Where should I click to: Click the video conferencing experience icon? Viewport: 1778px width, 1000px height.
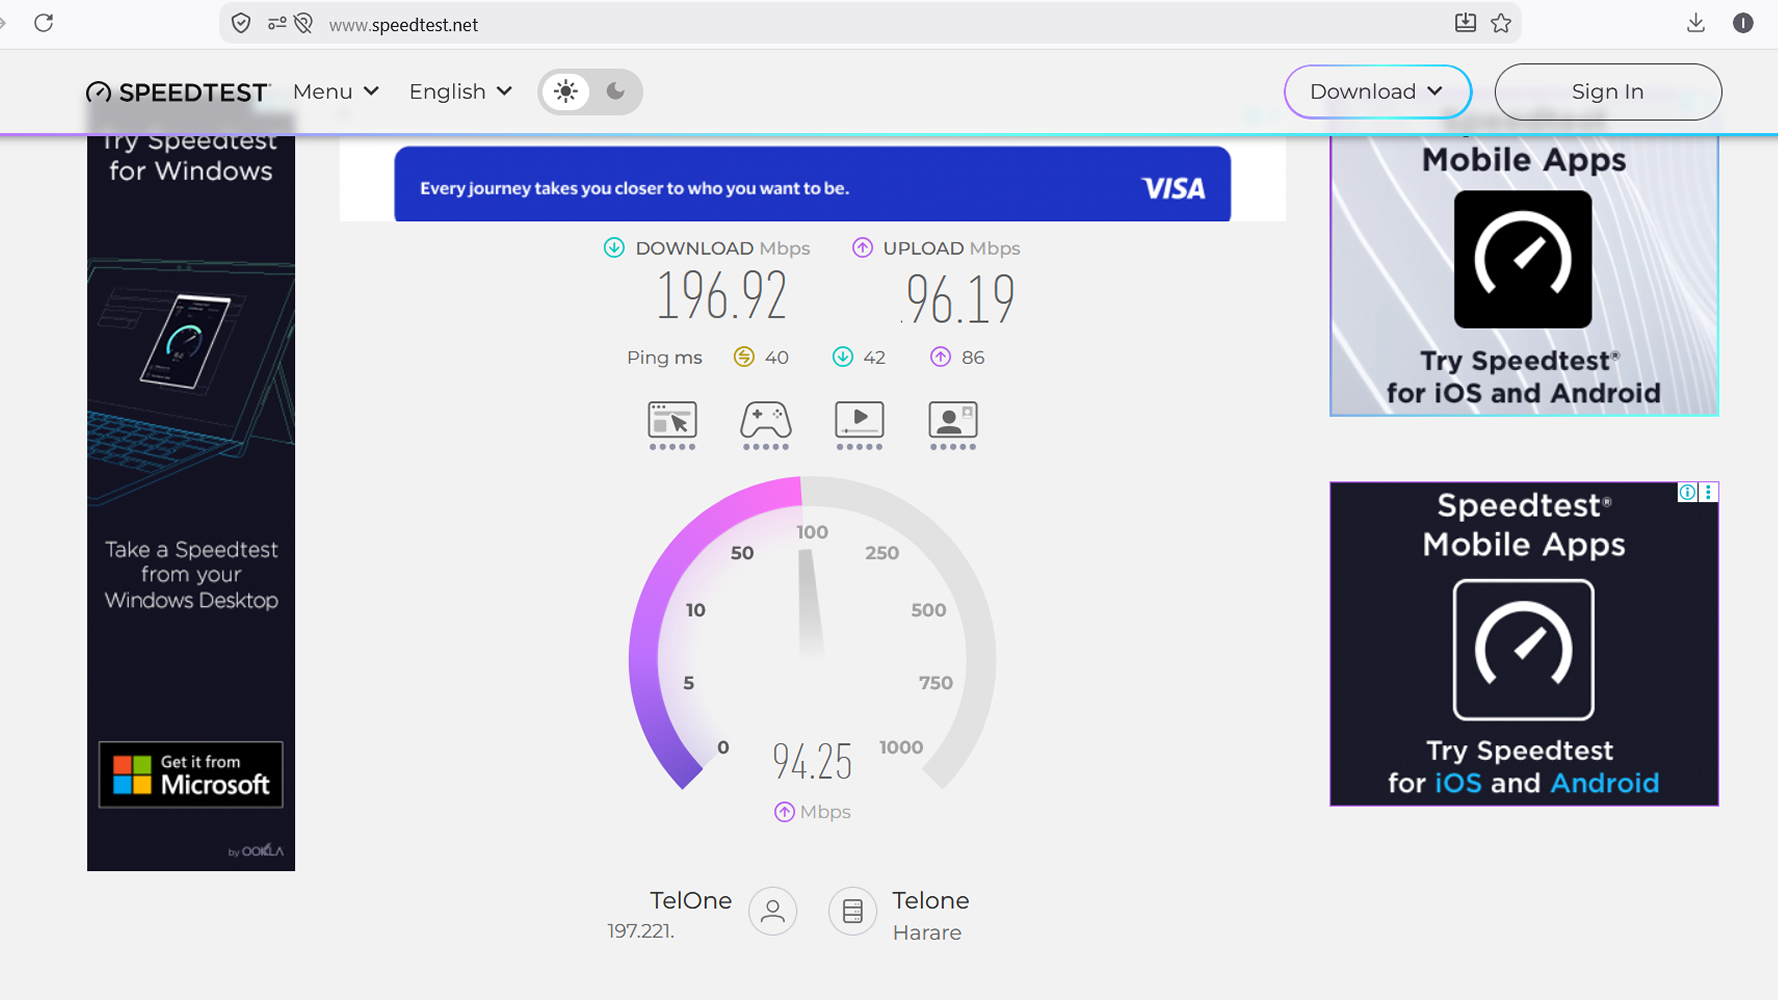pos(953,425)
